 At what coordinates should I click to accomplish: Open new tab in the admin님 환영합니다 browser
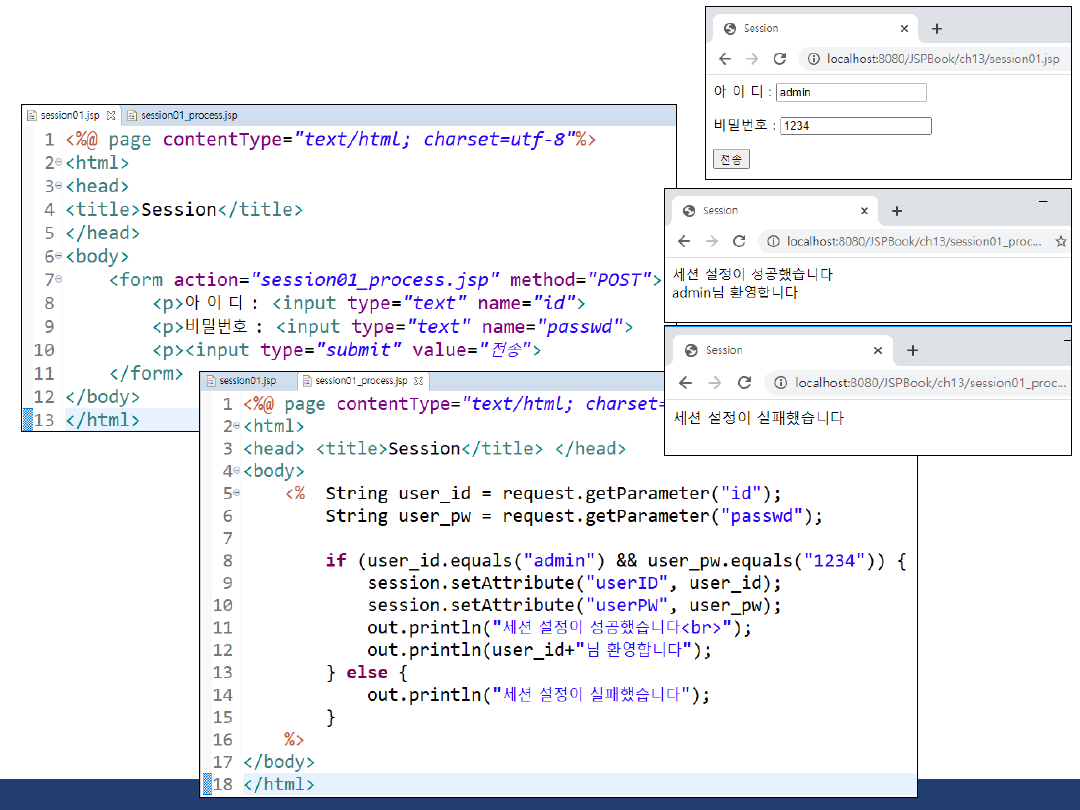pyautogui.click(x=897, y=211)
